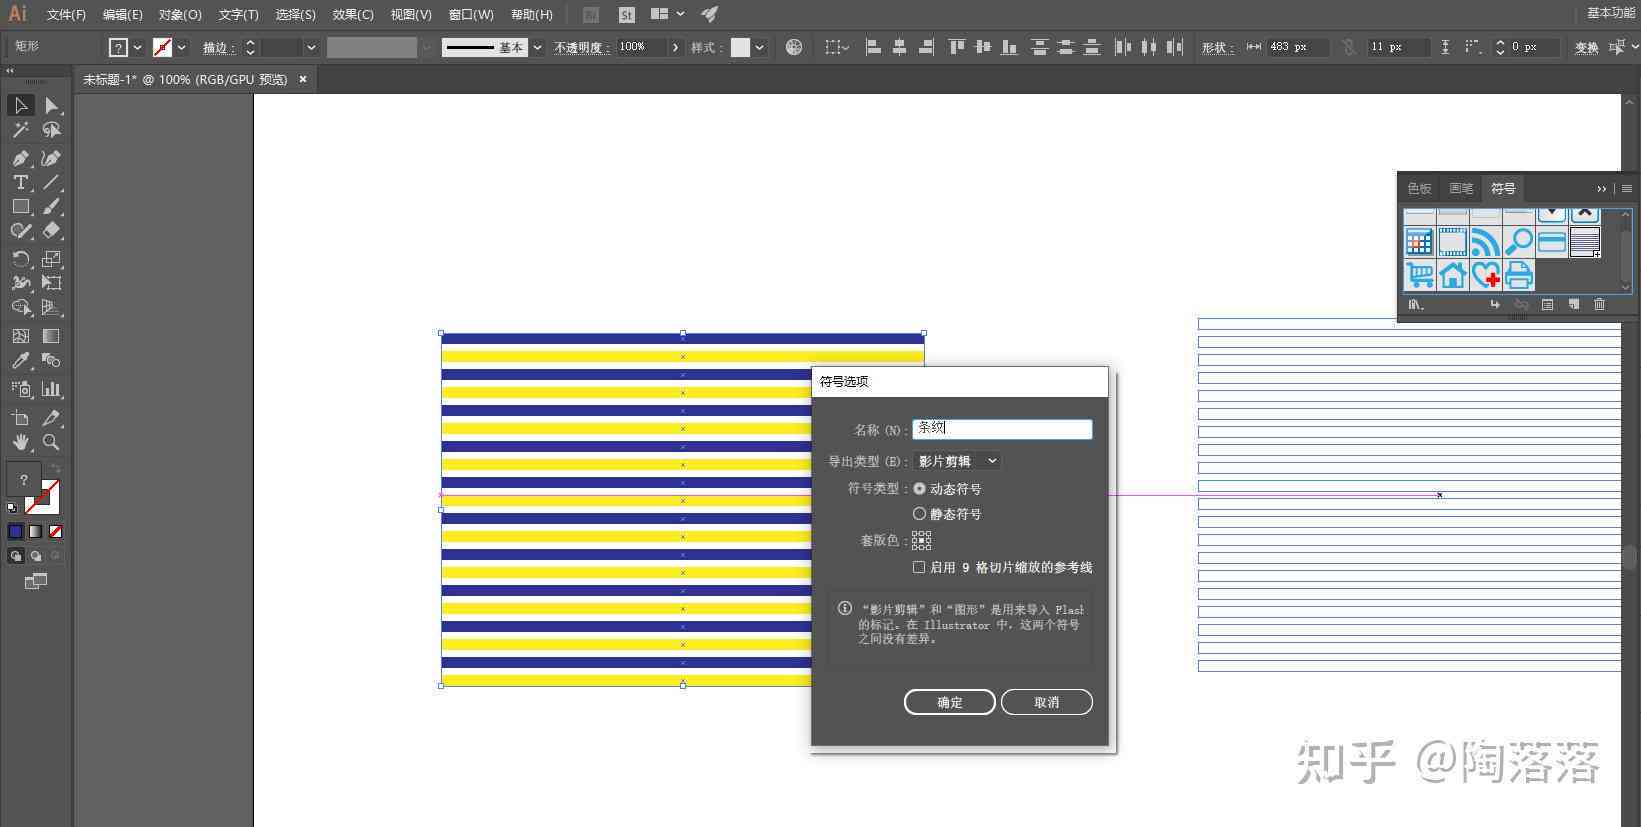Close the 未标题-1 document tab
The width and height of the screenshot is (1641, 827).
click(303, 79)
